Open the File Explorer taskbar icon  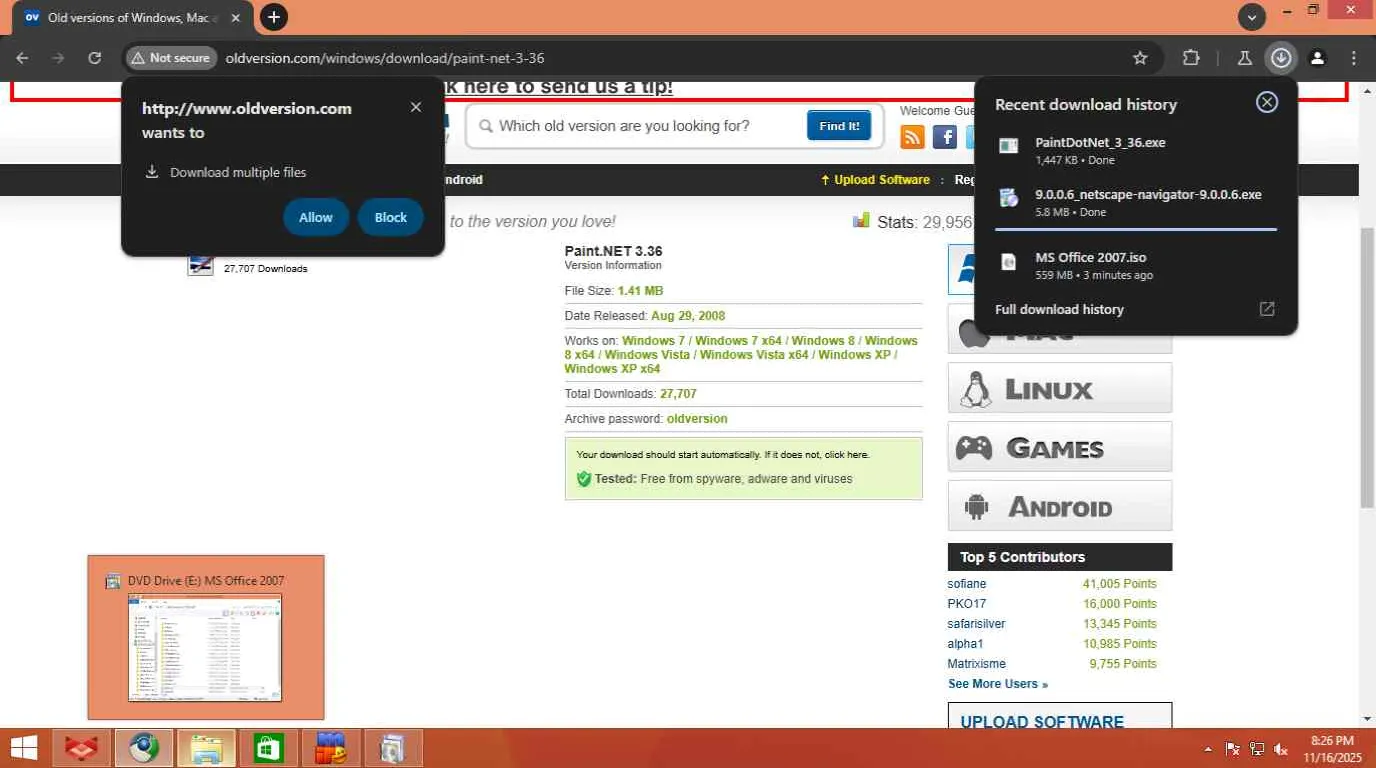207,748
